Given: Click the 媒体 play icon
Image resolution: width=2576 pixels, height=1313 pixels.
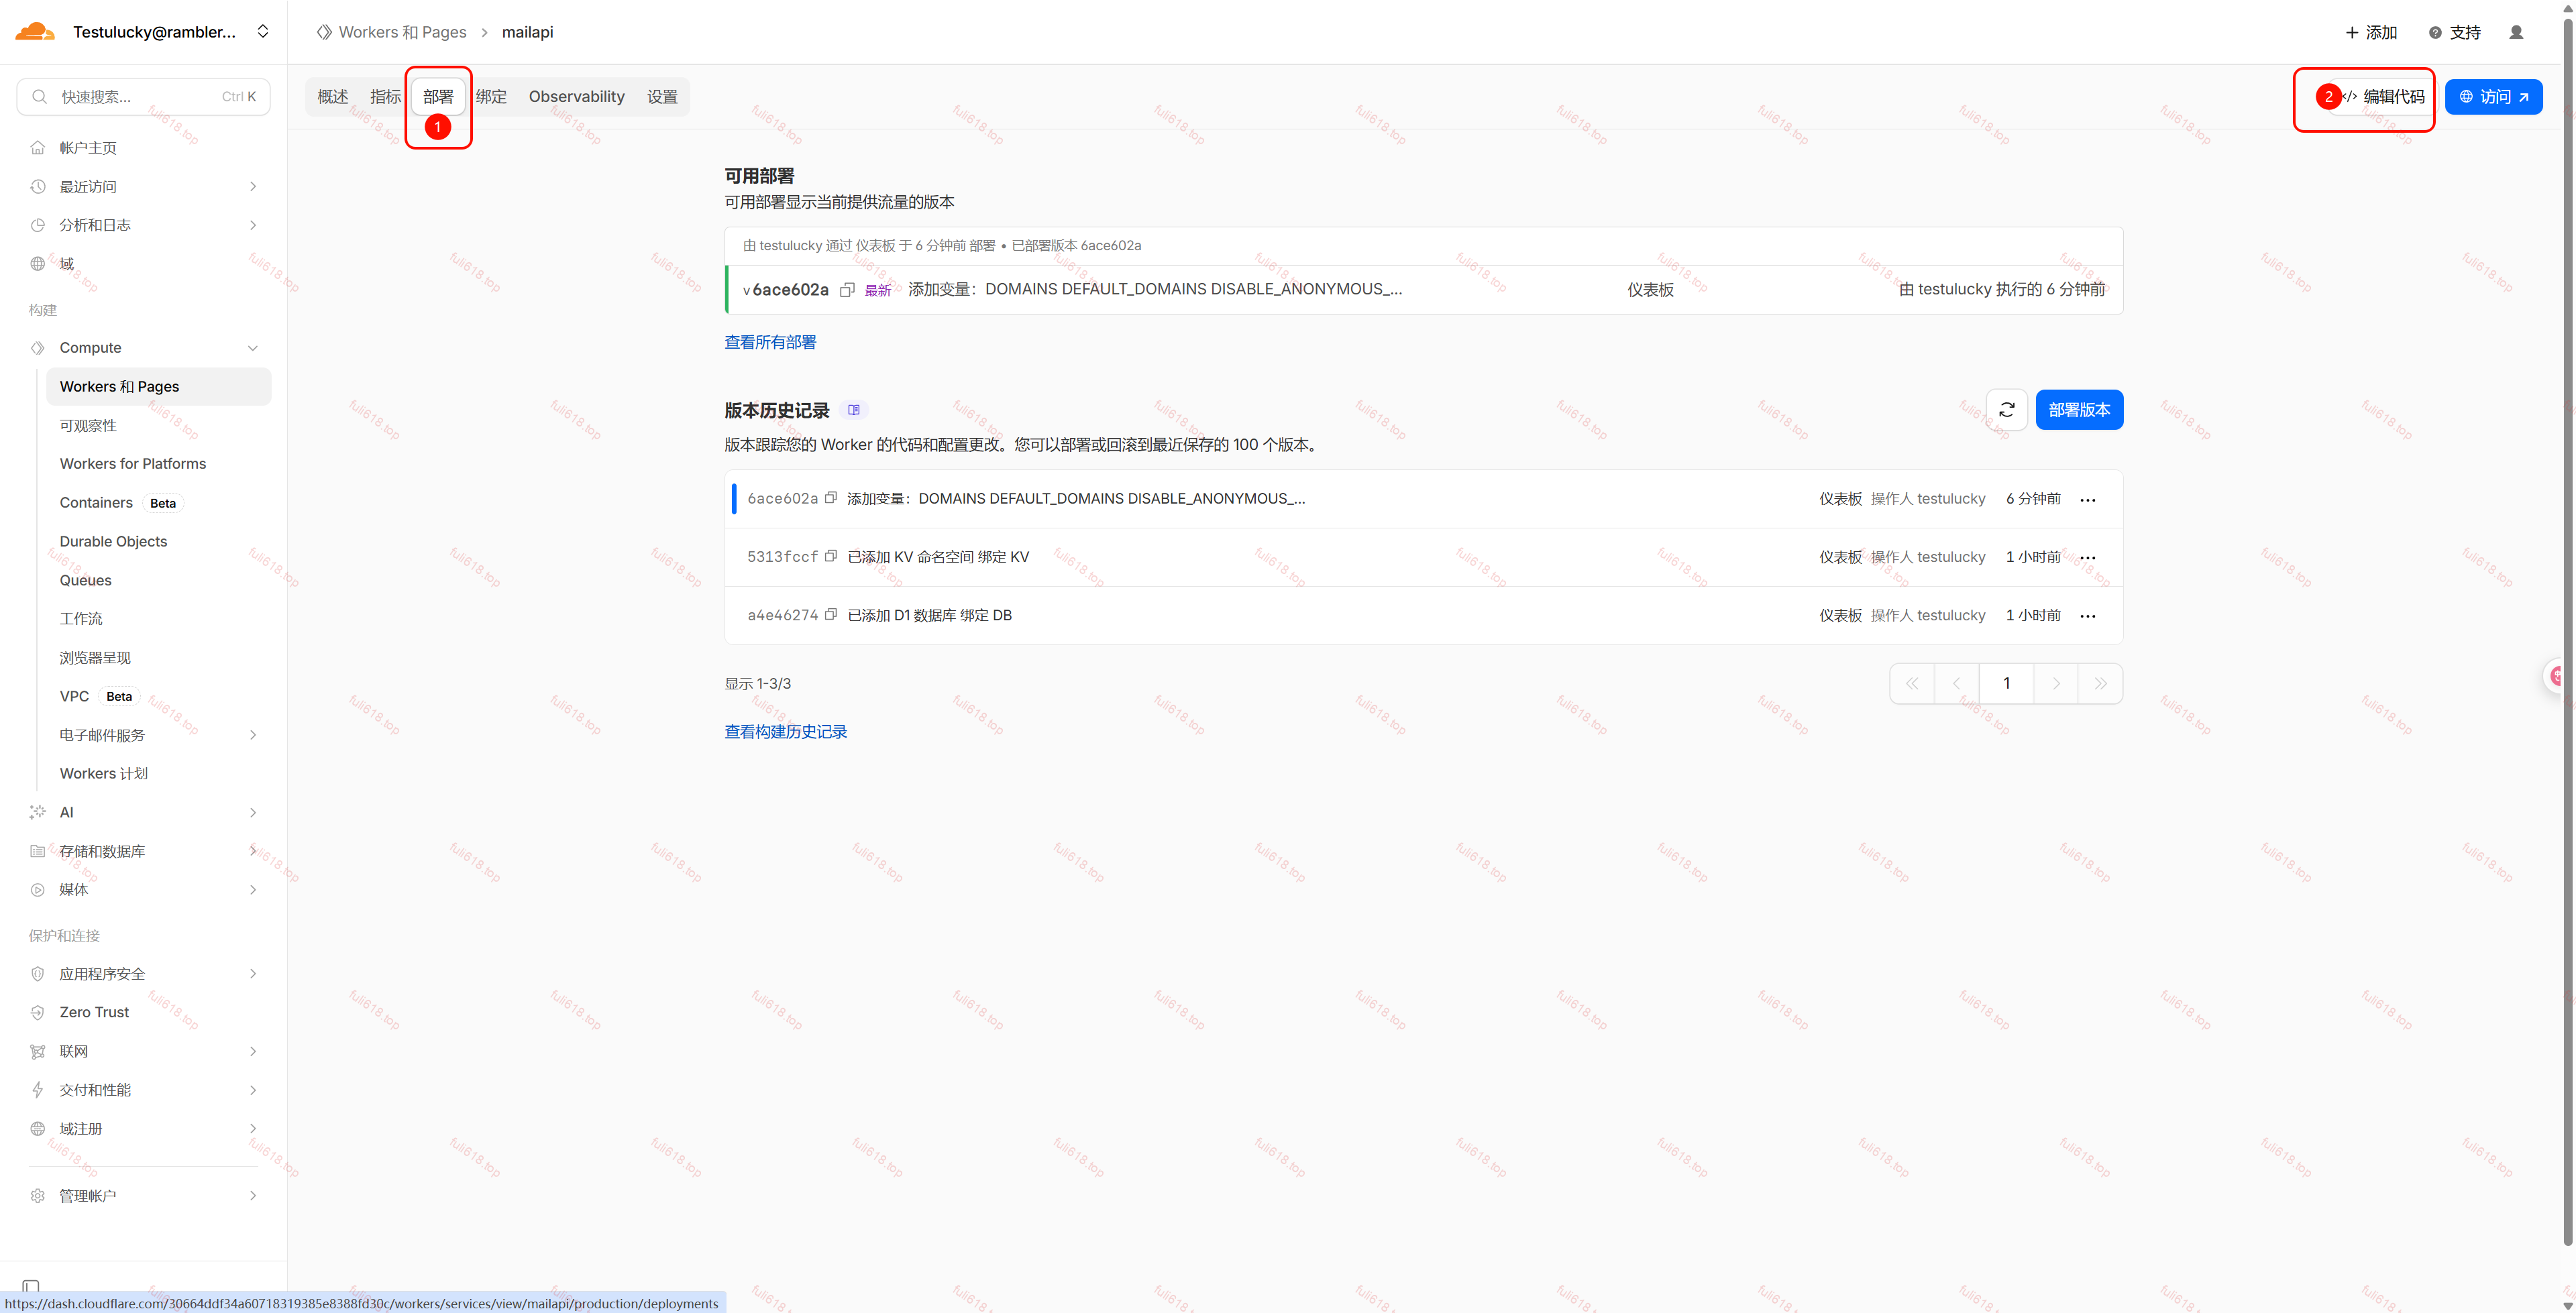Looking at the screenshot, I should pos(38,890).
